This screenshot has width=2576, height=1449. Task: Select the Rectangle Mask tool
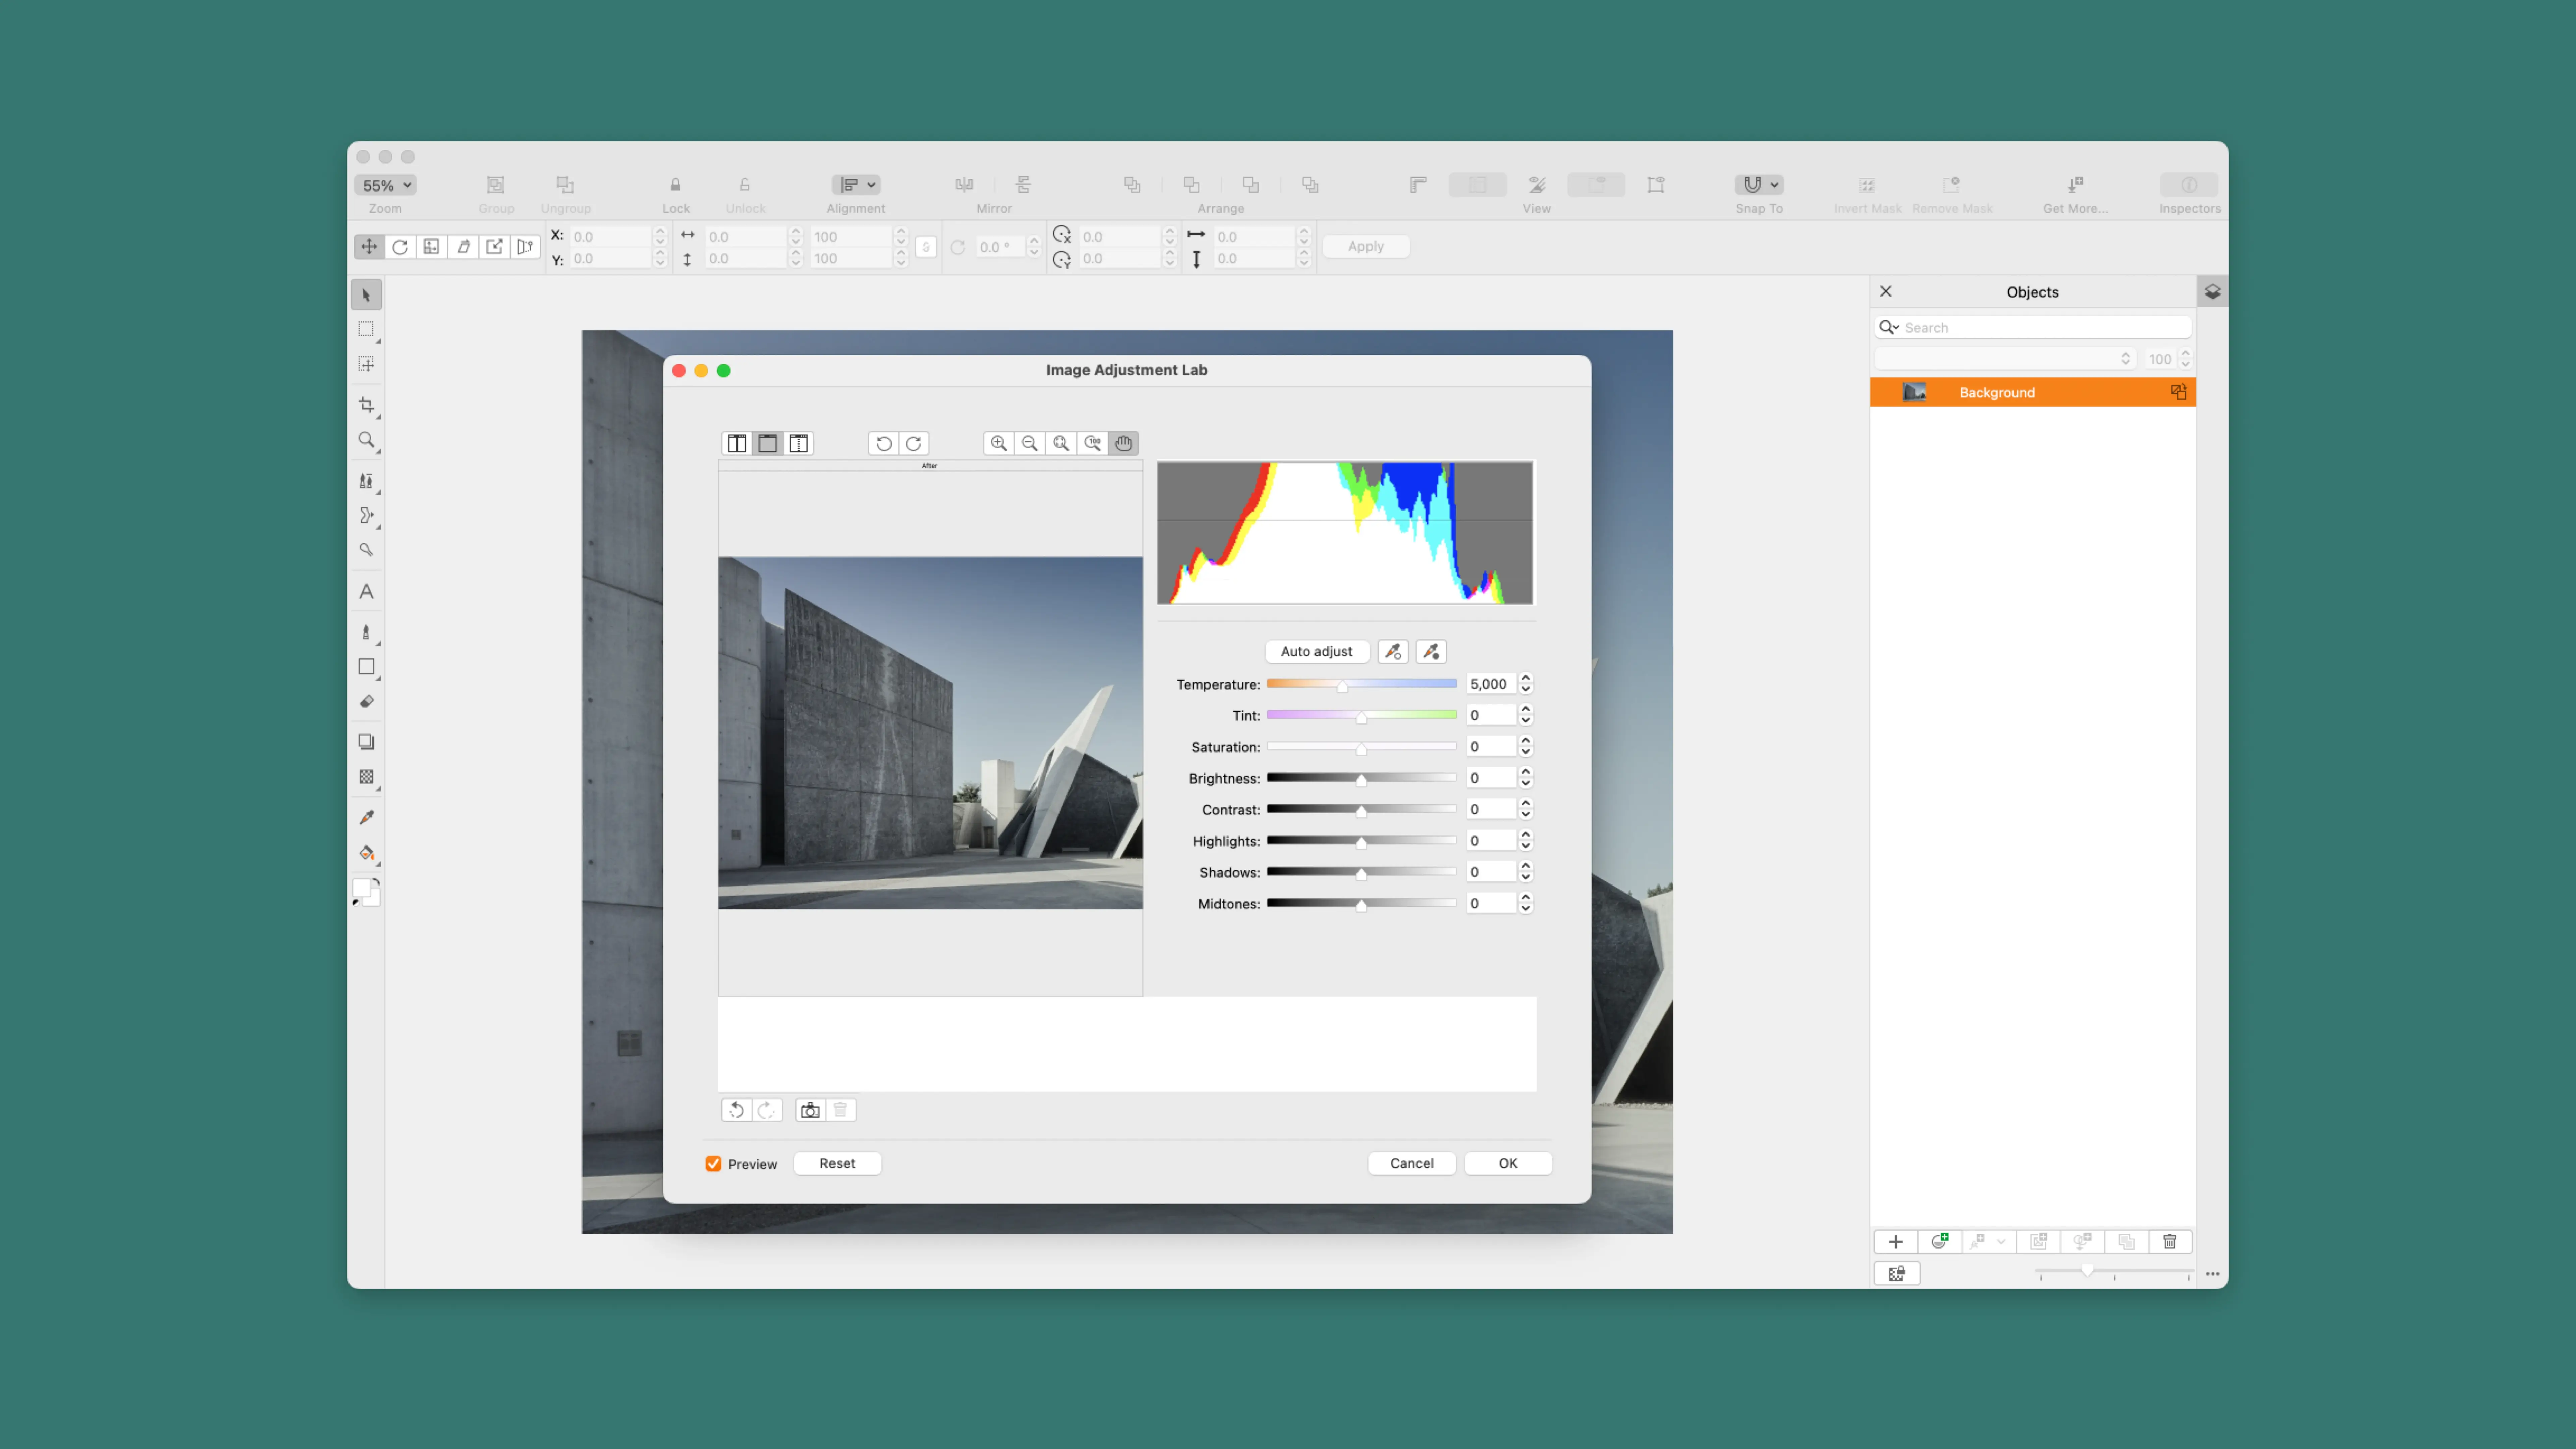[x=366, y=329]
